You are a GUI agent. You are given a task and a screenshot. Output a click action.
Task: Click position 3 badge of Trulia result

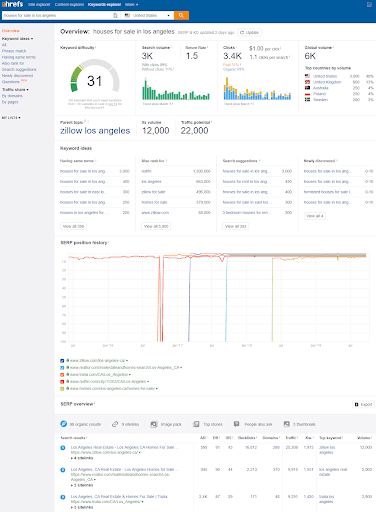(63, 497)
